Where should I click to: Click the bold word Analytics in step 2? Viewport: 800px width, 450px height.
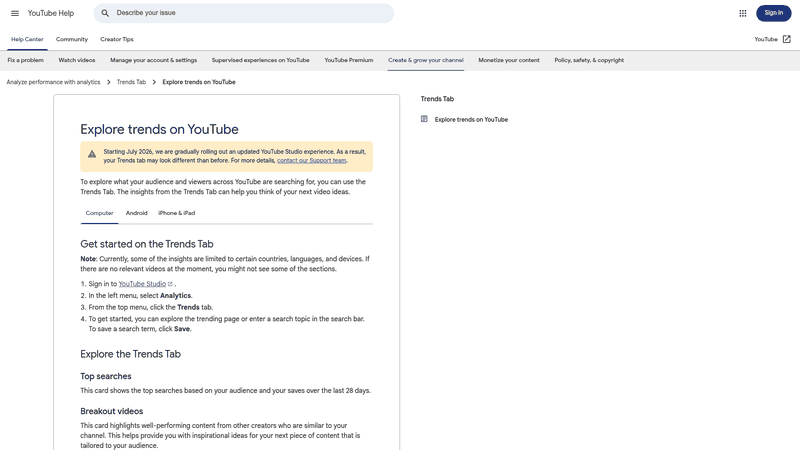tap(176, 296)
